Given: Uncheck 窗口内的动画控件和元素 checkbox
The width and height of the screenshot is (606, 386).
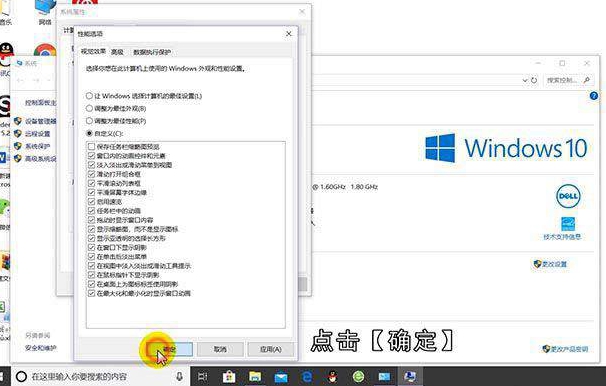Looking at the screenshot, I should coord(92,156).
